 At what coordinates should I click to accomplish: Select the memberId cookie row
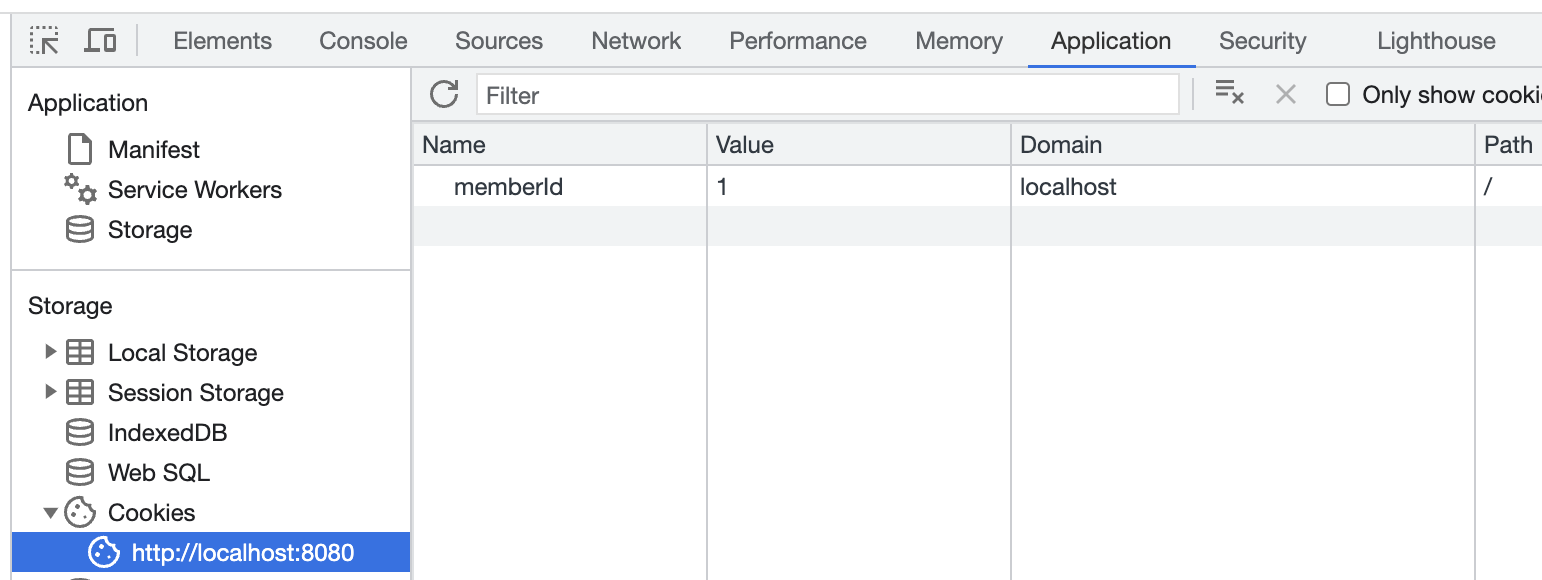(x=508, y=187)
